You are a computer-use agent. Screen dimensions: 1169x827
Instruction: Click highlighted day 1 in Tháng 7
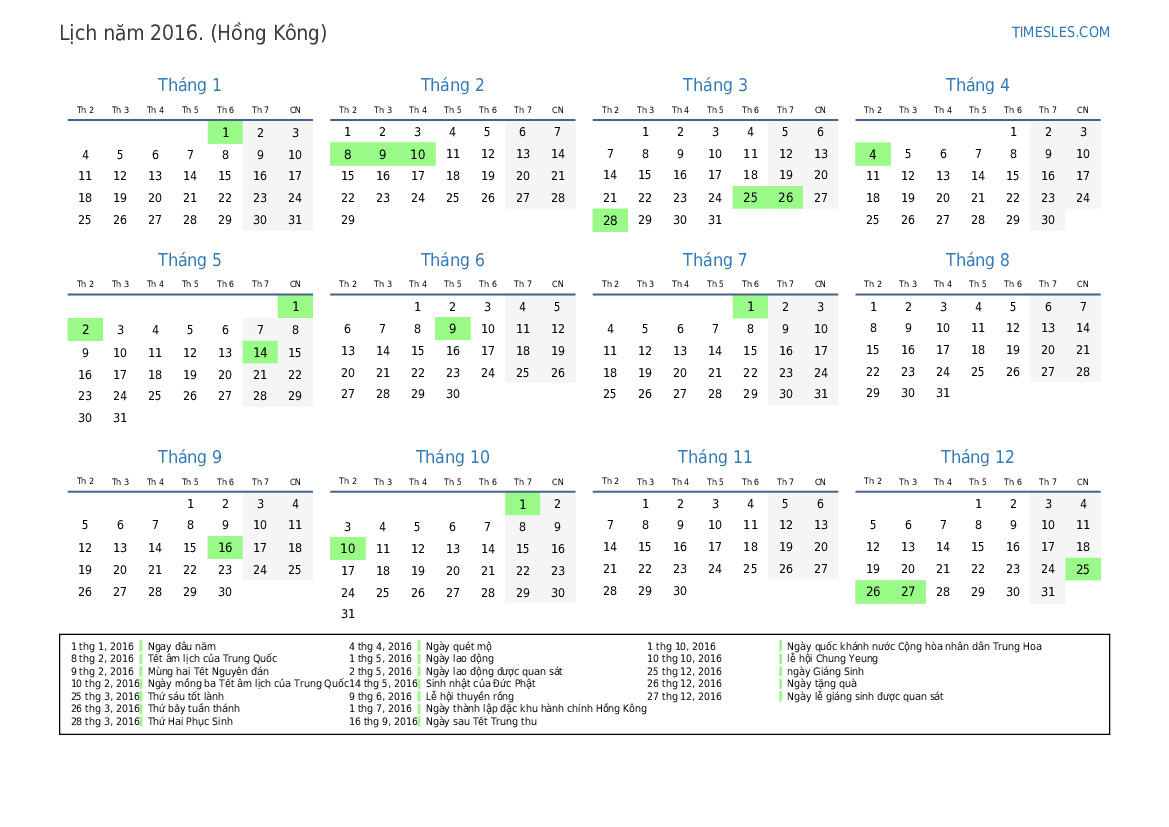[x=750, y=306]
